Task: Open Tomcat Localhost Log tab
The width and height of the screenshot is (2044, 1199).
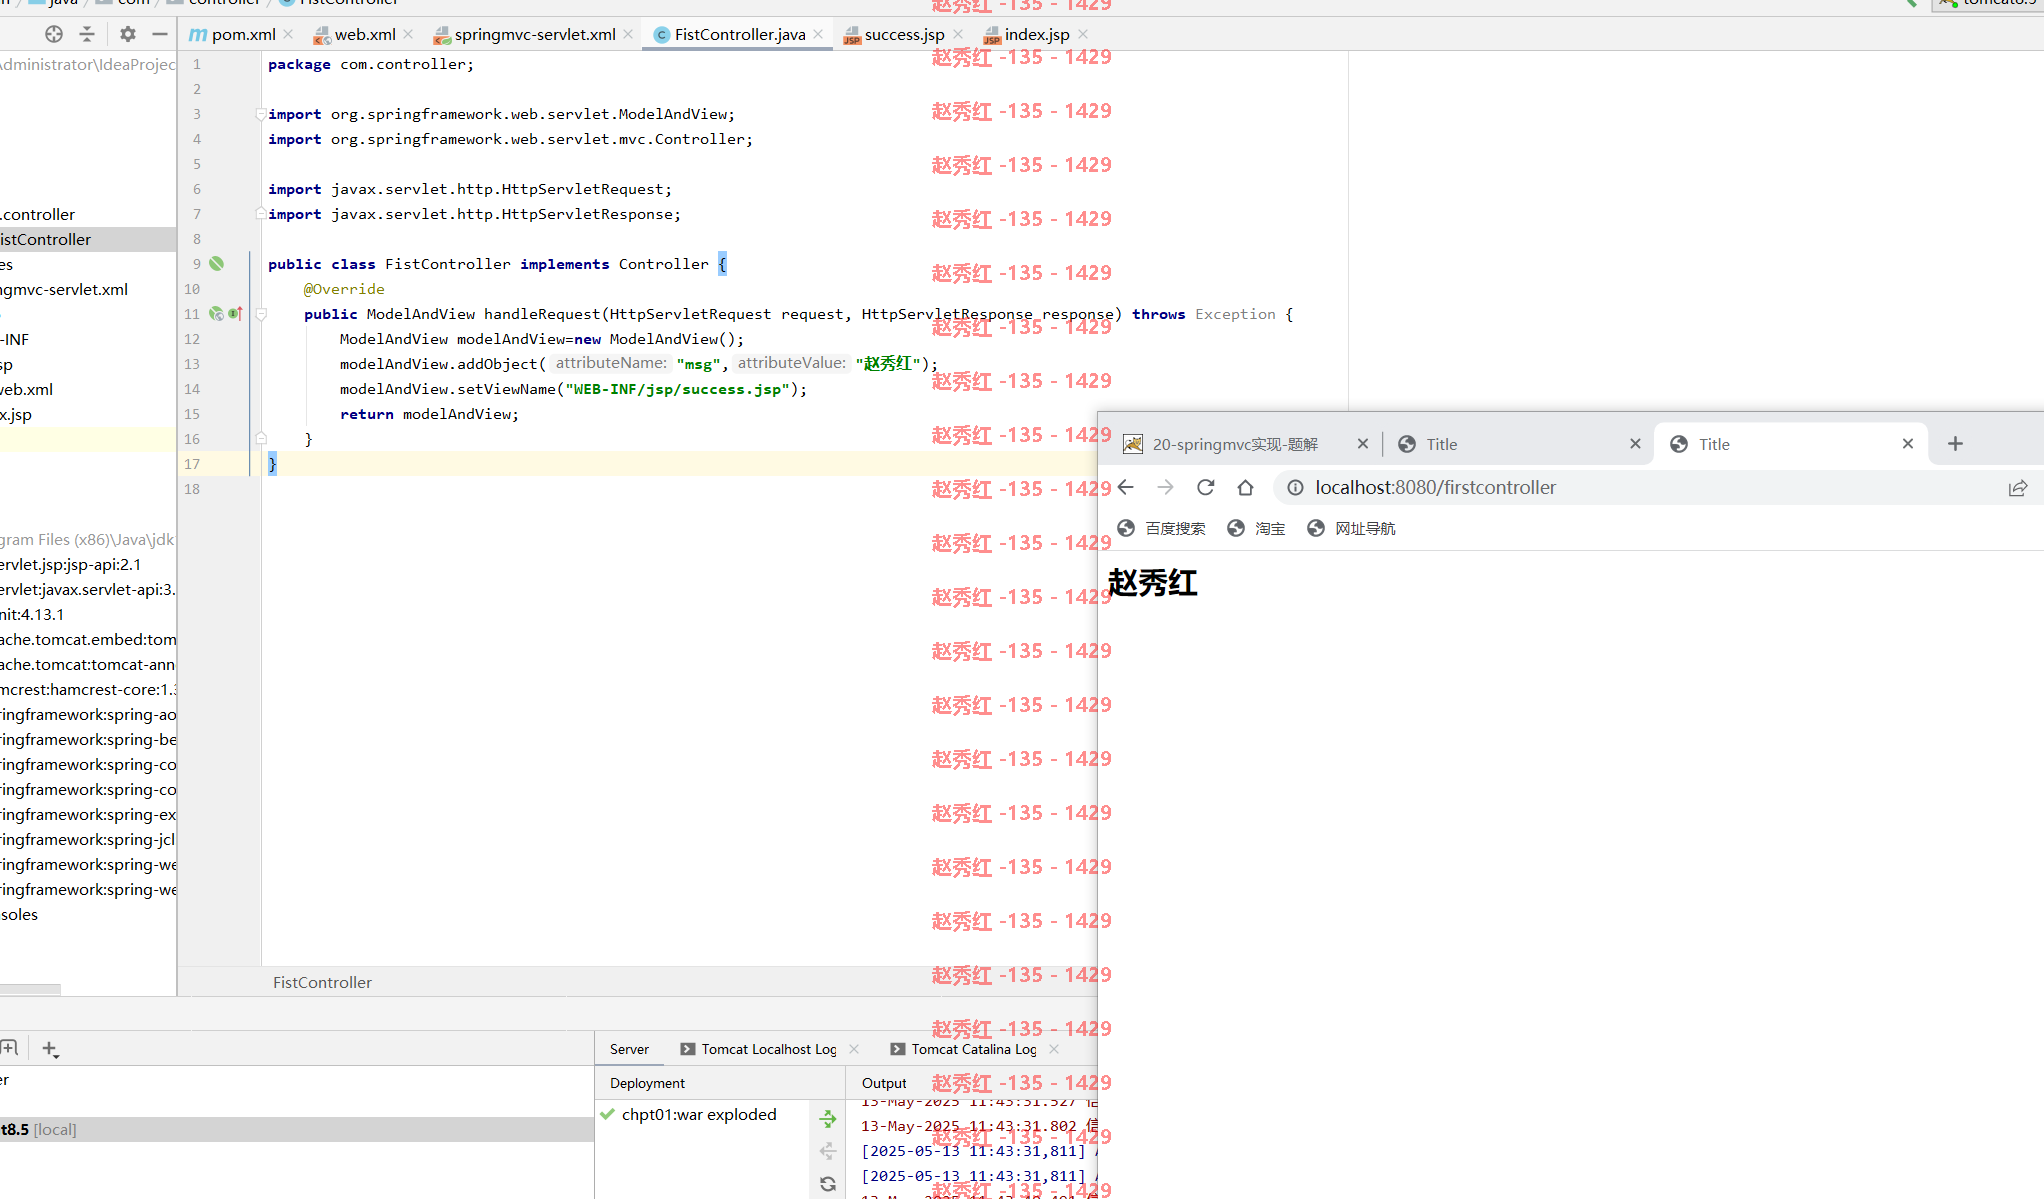Action: pos(758,1049)
